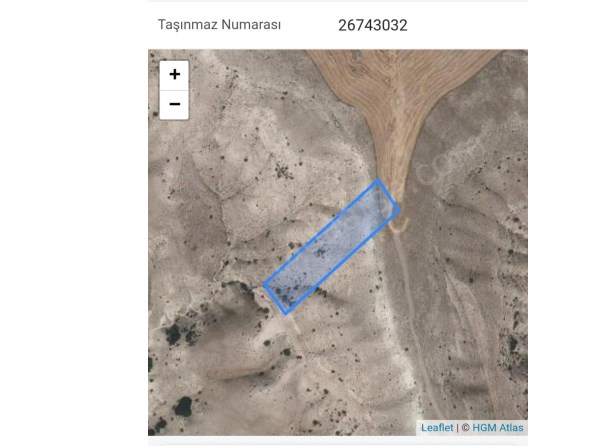594x446 pixels.
Task: Click the dark shrub cluster inside the parcel
Action: coord(321,252)
